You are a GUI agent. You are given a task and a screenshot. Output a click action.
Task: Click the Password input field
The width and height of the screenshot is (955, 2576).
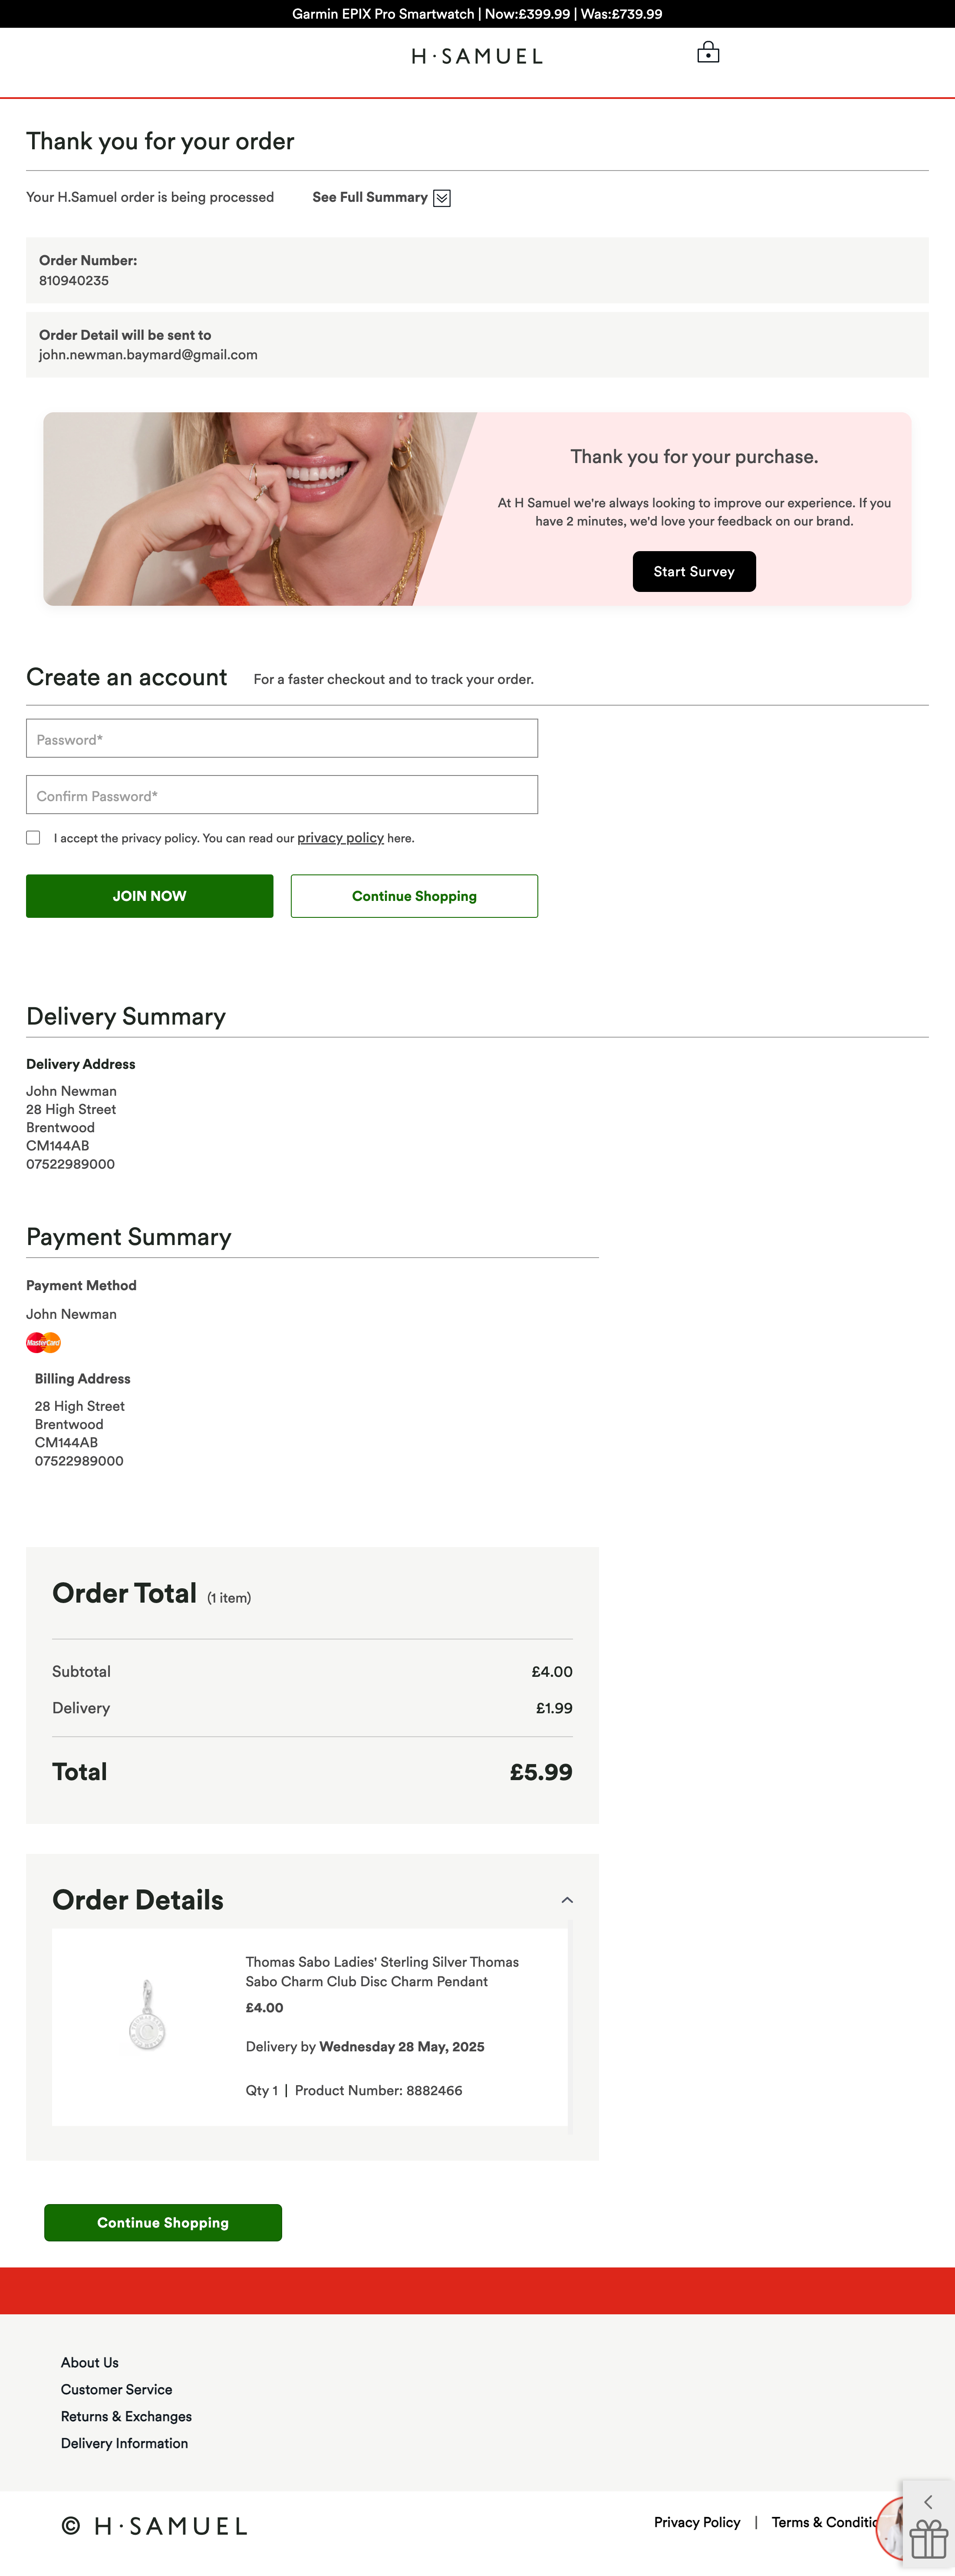pyautogui.click(x=282, y=739)
